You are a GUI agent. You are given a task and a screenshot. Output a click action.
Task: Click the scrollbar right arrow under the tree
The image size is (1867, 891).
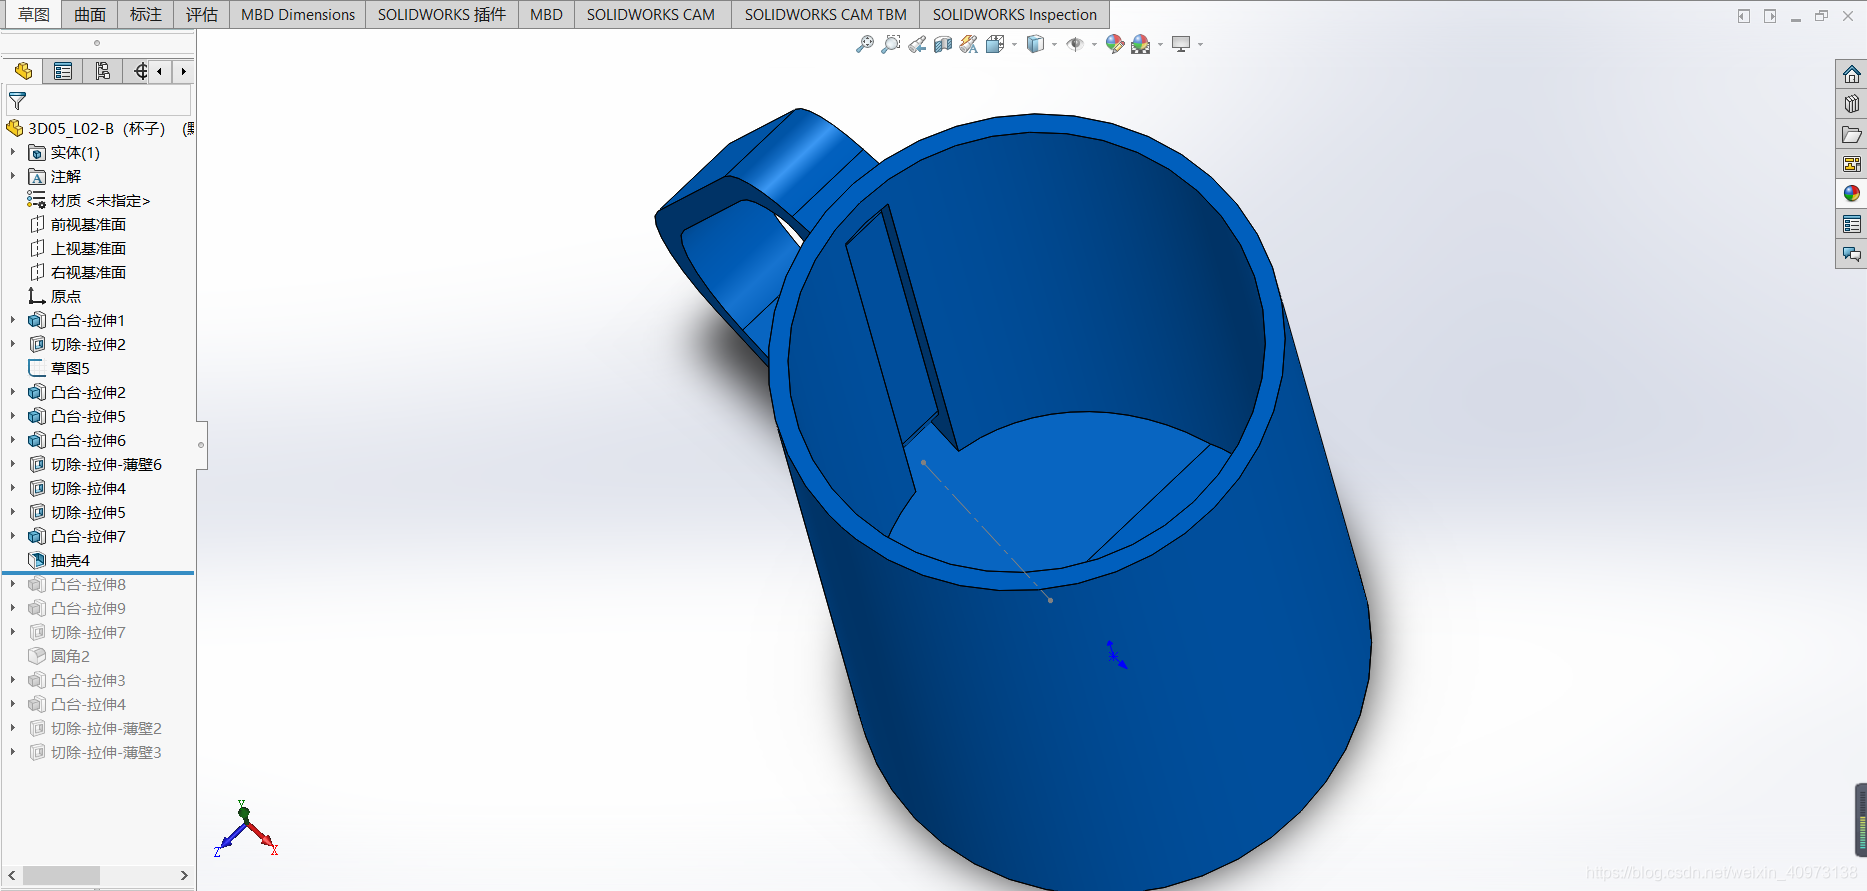pos(184,875)
